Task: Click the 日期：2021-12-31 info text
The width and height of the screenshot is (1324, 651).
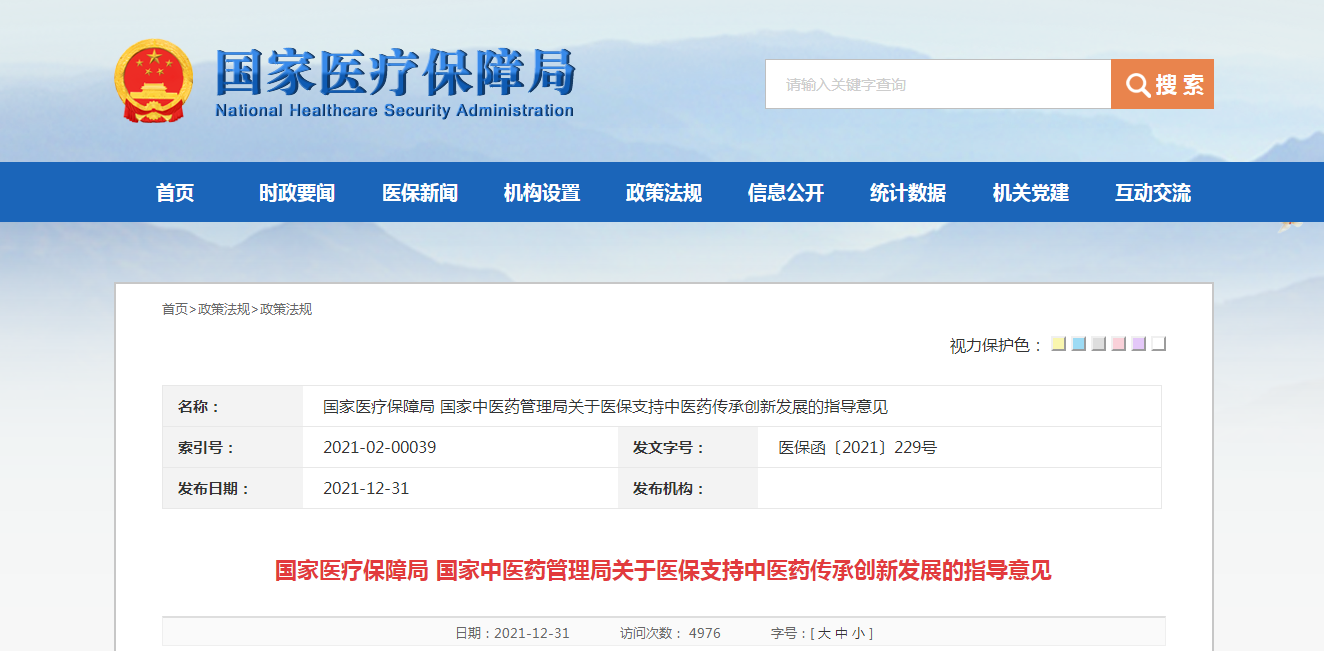Action: pyautogui.click(x=512, y=633)
